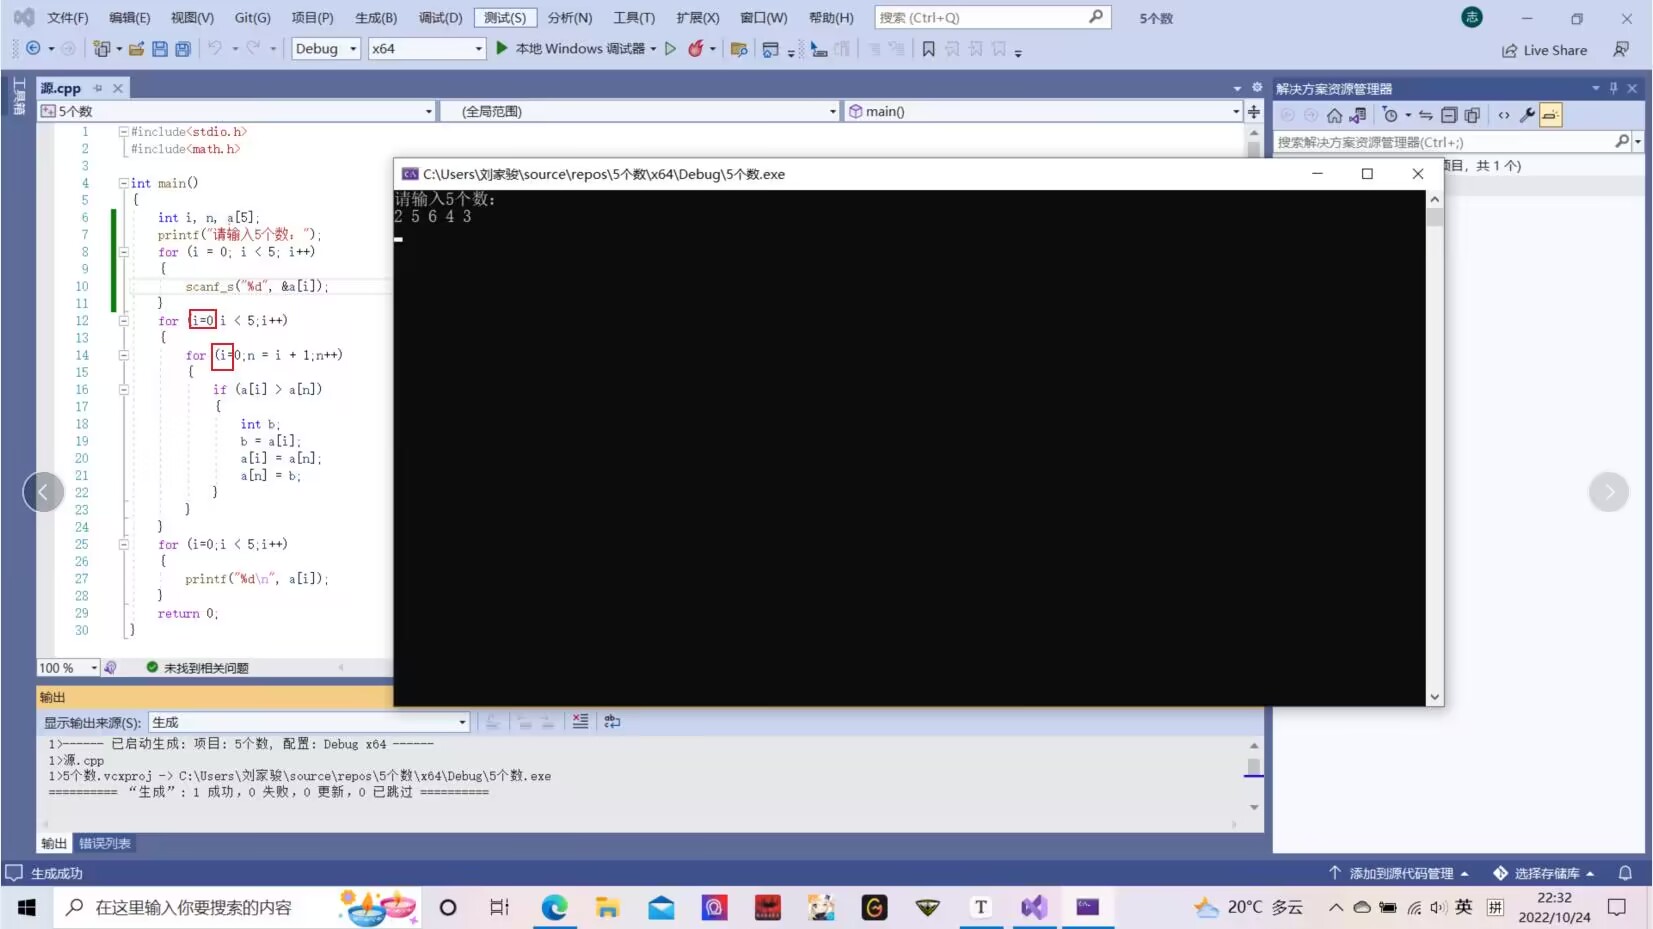This screenshot has height=929, width=1653.
Task: Click the Windows Start button
Action: tap(27, 907)
